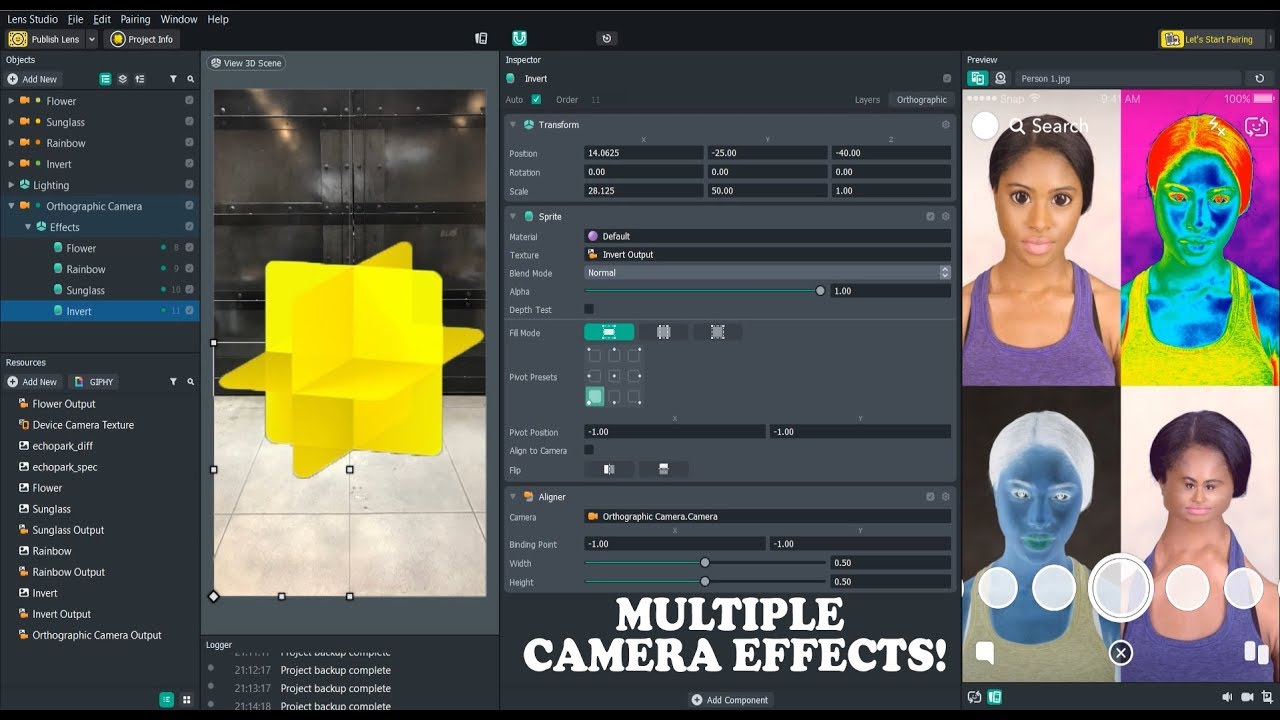Switch Objects panel to hierarchy list view

(x=105, y=79)
